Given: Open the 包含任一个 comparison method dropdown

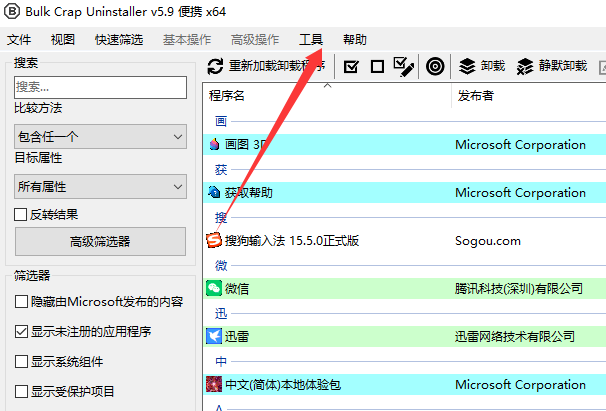Looking at the screenshot, I should click(100, 136).
